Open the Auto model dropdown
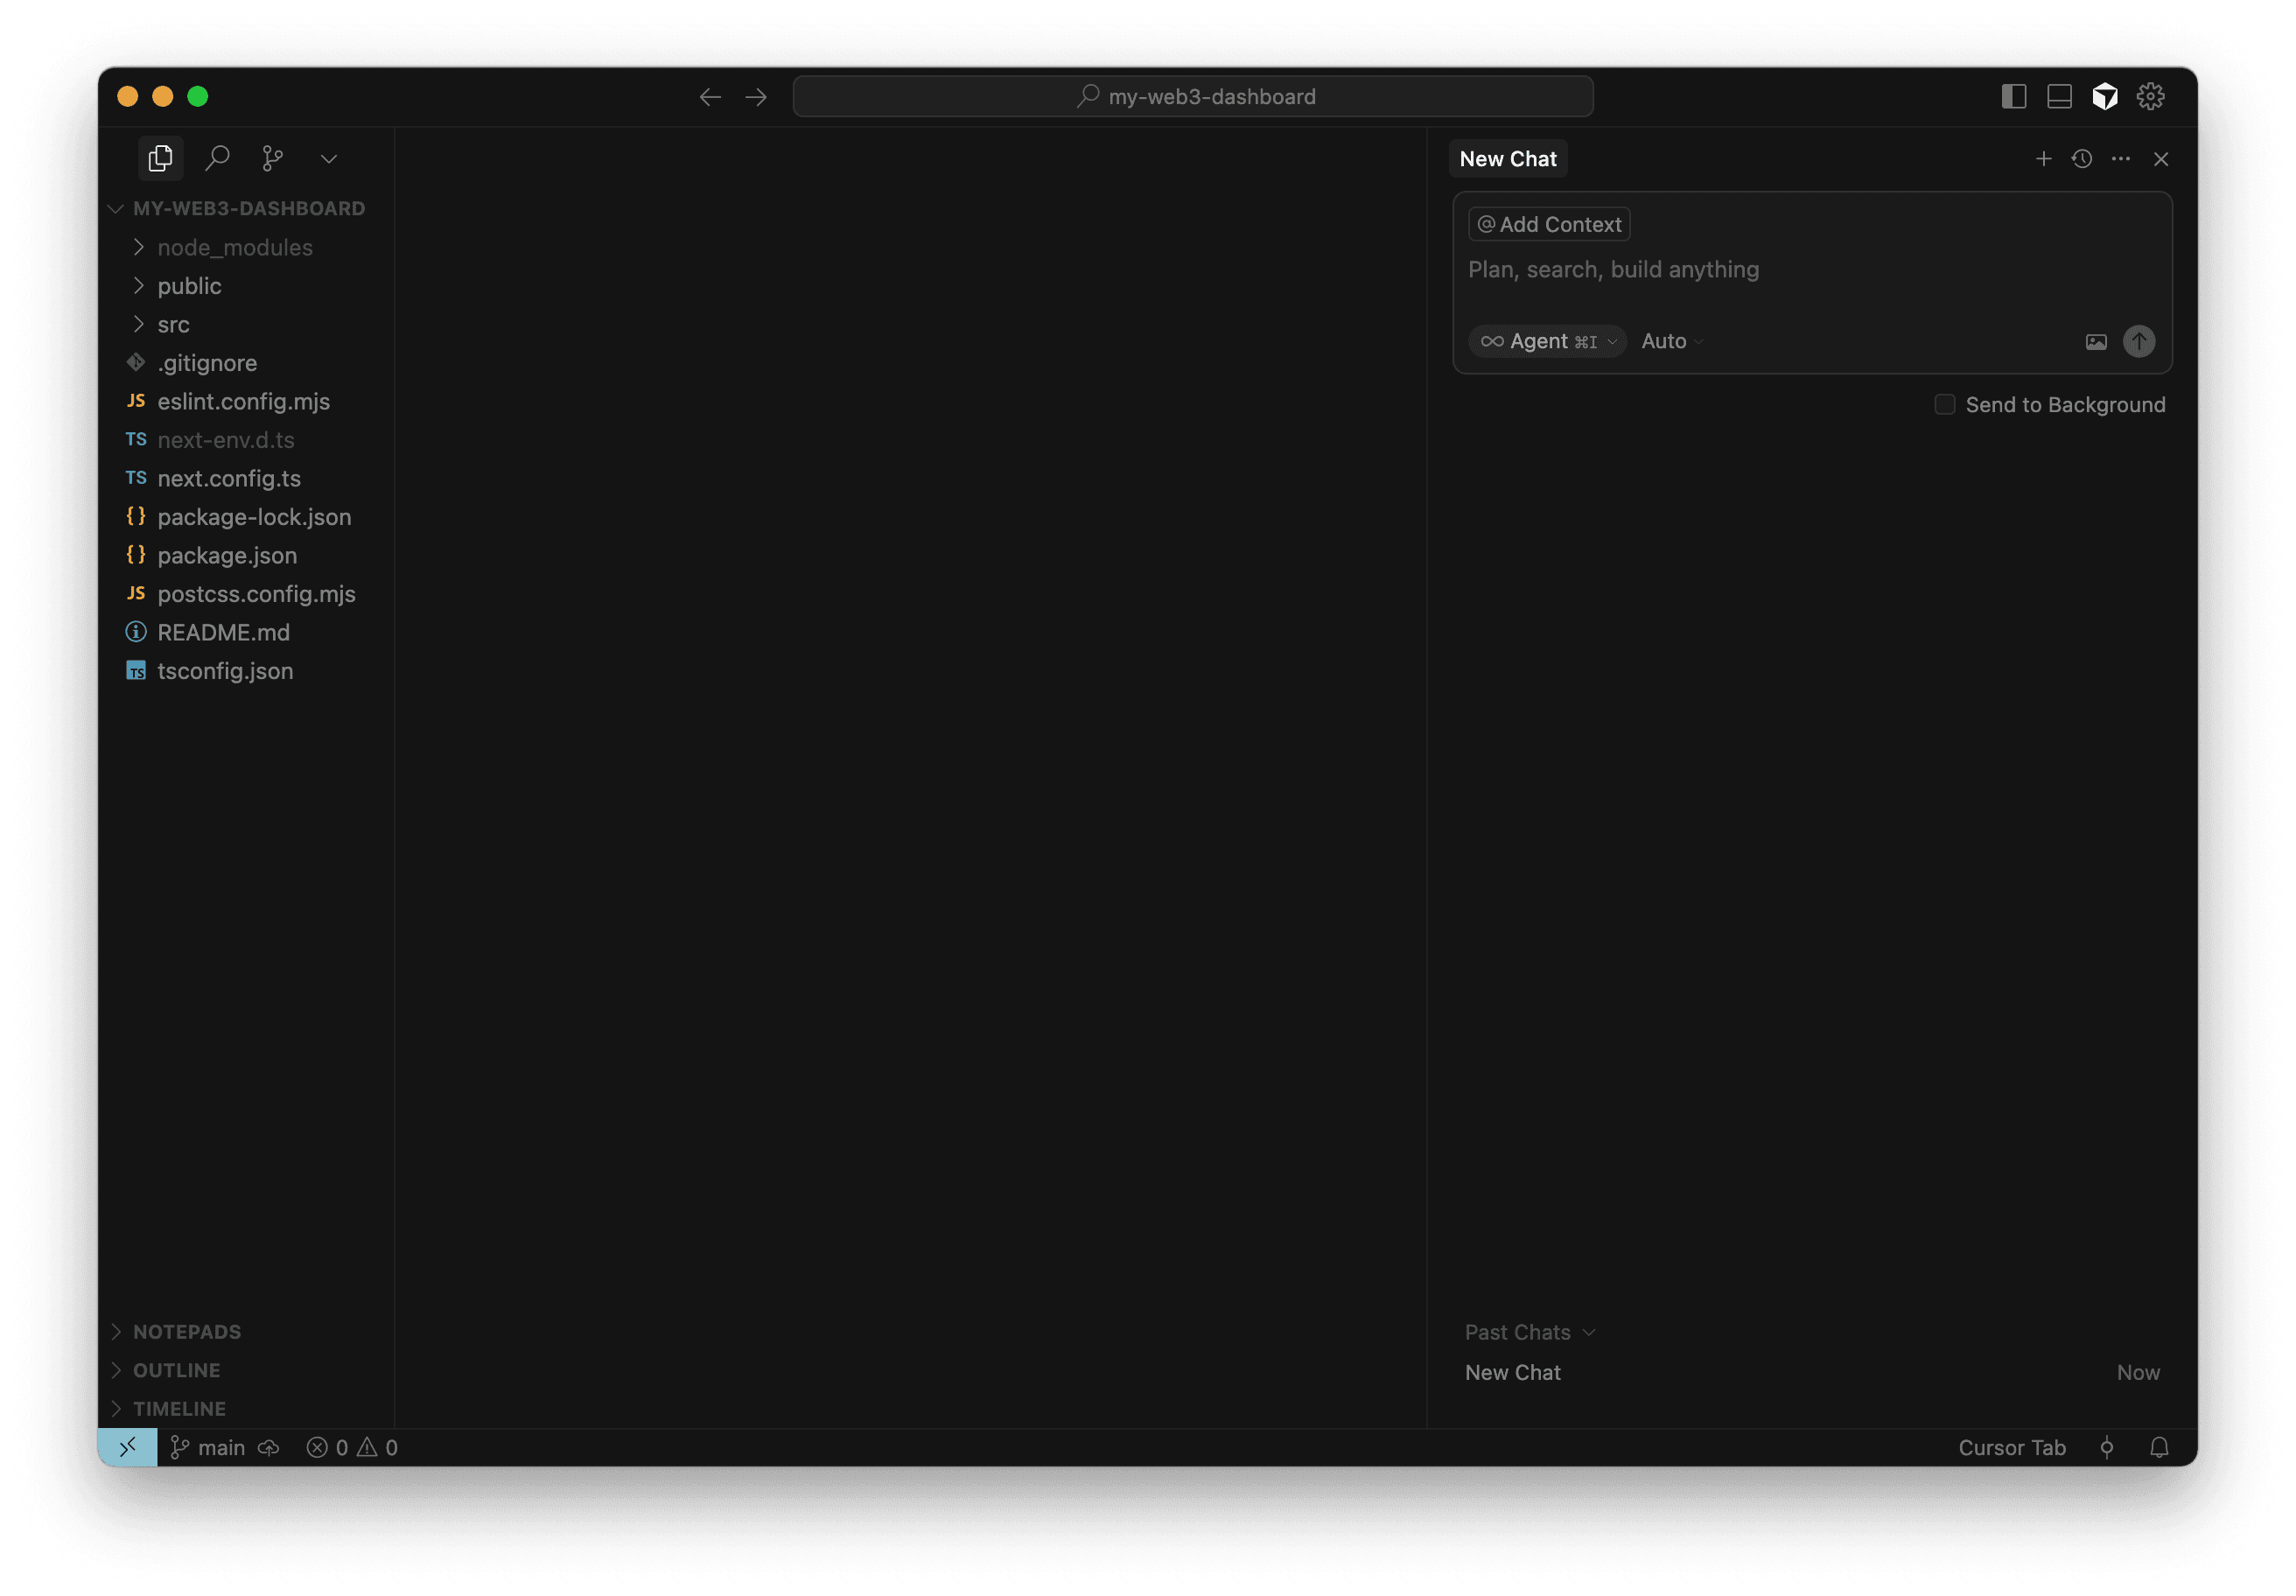The height and width of the screenshot is (1596, 2296). click(1671, 341)
